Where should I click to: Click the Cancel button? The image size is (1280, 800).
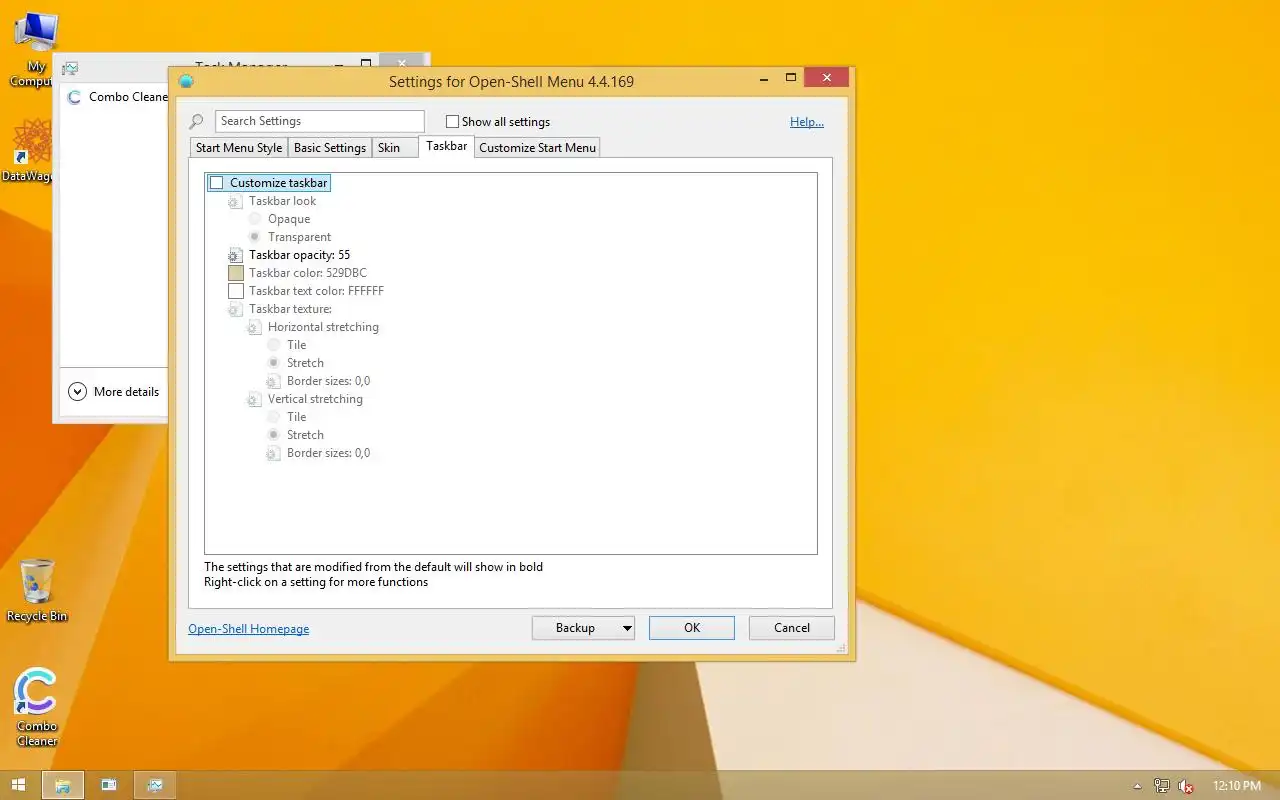tap(792, 628)
